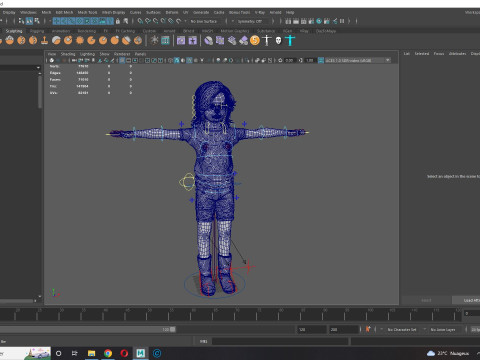Open the Mesh menu

pyautogui.click(x=46, y=12)
